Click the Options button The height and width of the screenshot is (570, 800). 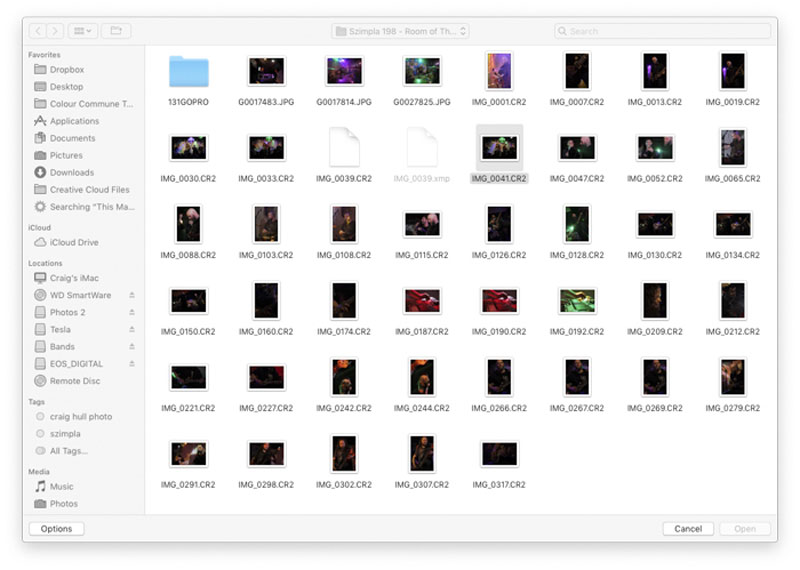(x=57, y=529)
